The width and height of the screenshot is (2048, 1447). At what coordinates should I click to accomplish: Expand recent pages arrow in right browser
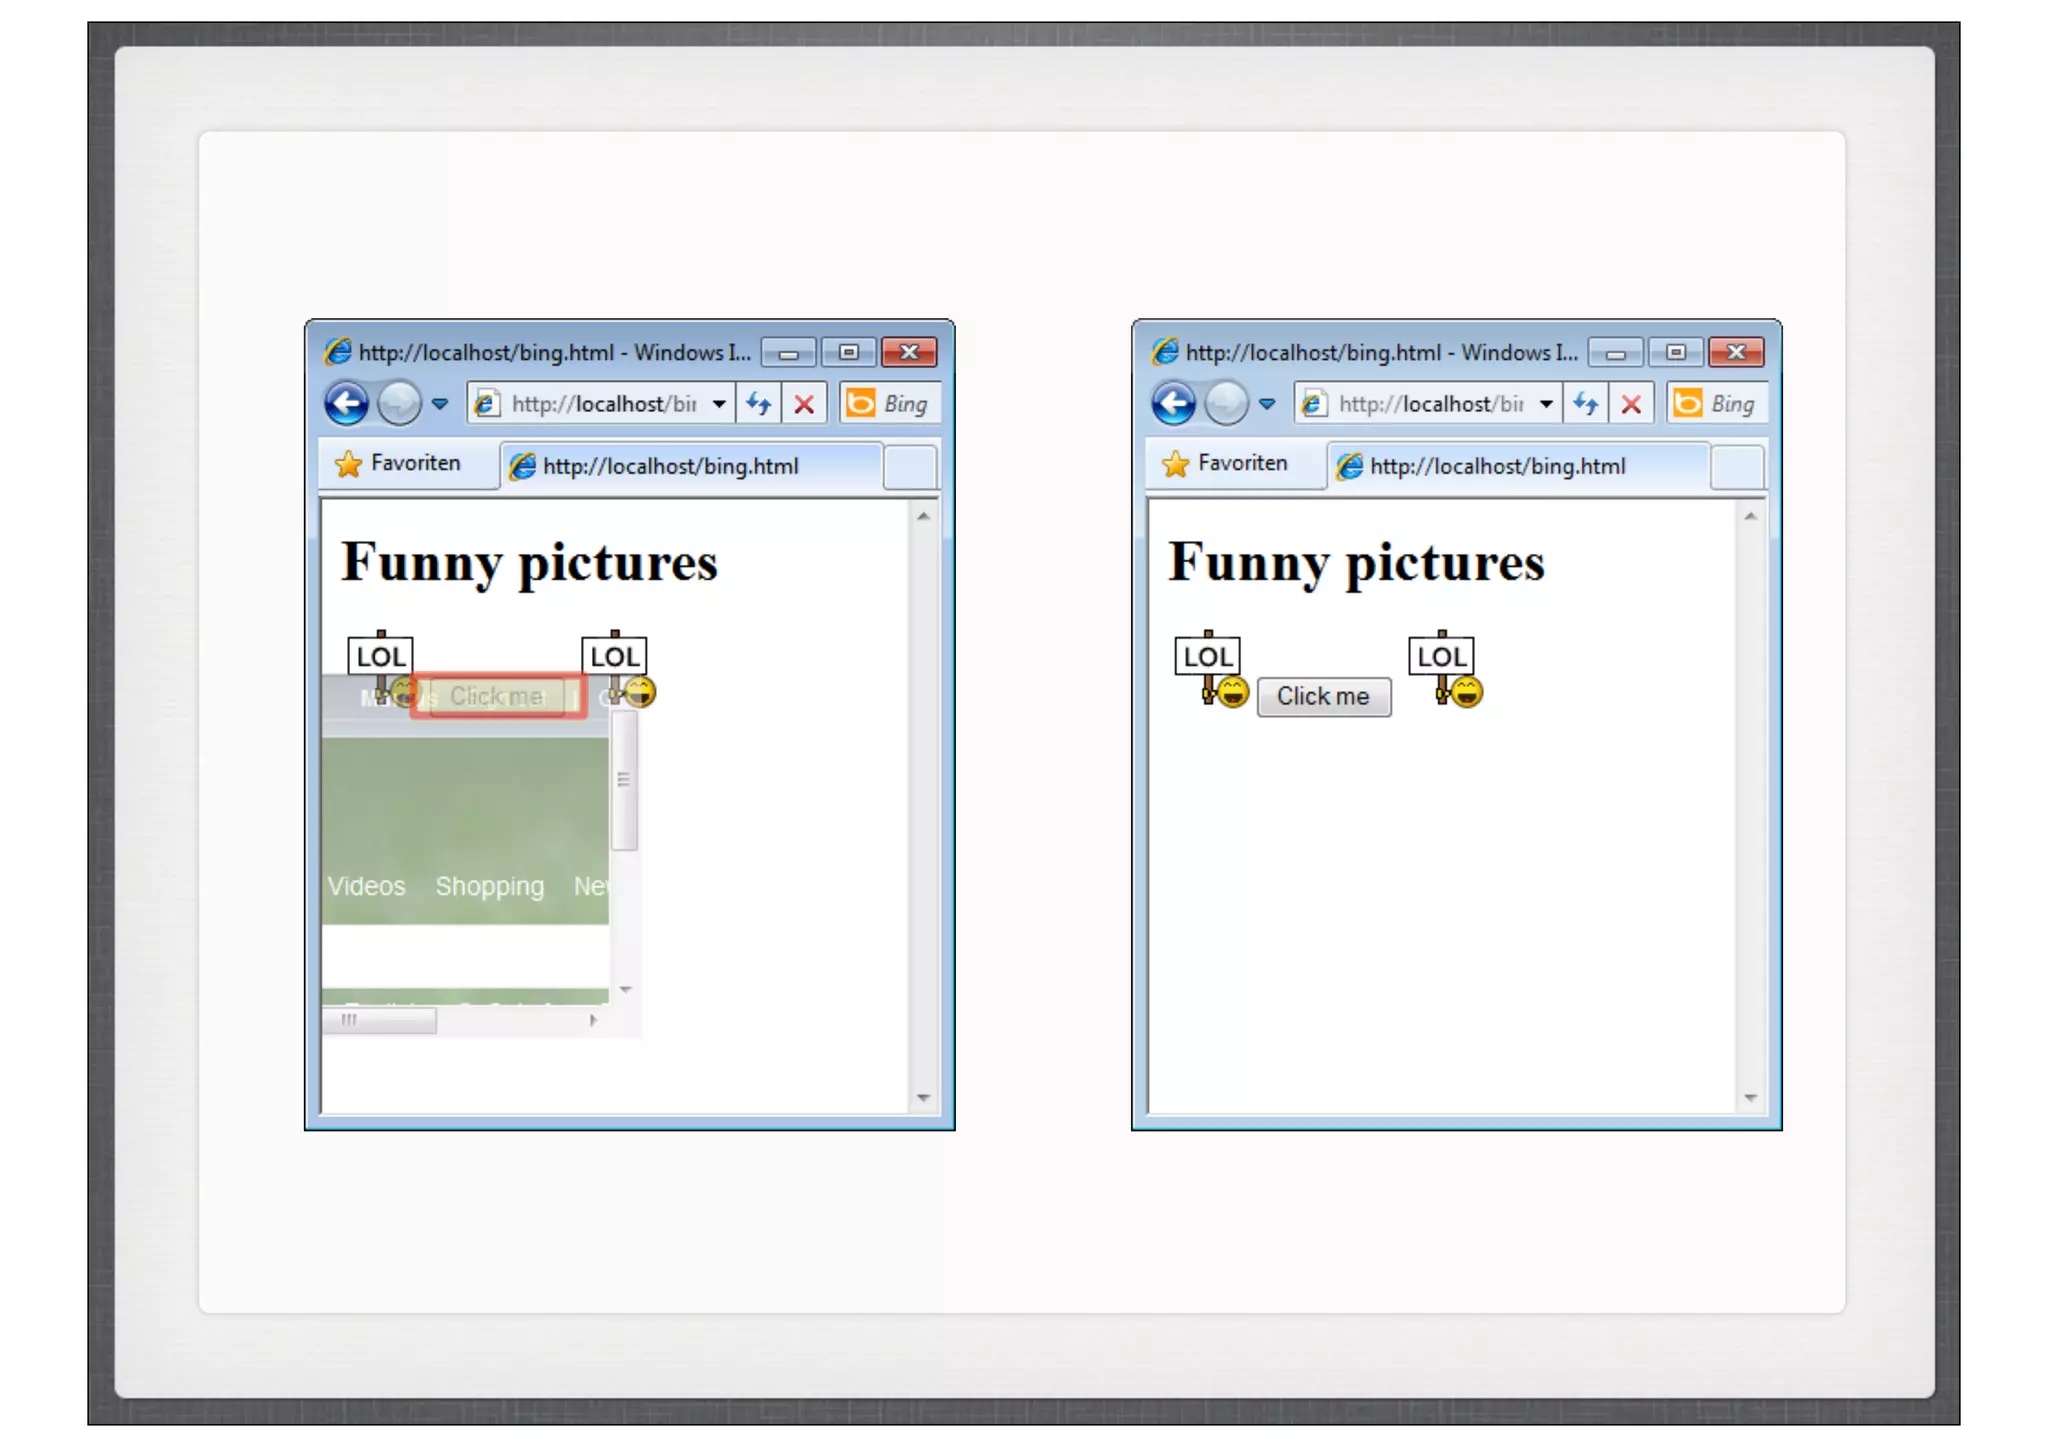point(1267,404)
